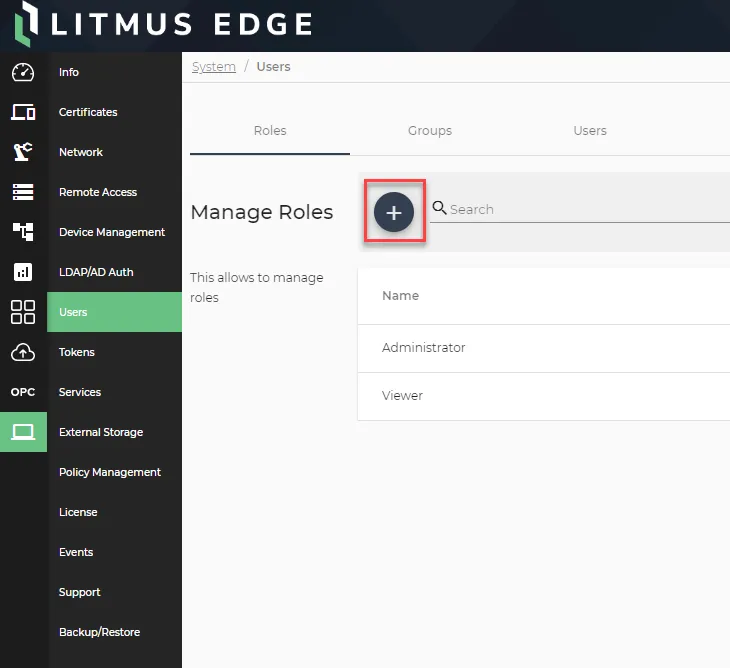This screenshot has height=668, width=730.
Task: Open the four-squares applications icon
Action: (x=23, y=312)
